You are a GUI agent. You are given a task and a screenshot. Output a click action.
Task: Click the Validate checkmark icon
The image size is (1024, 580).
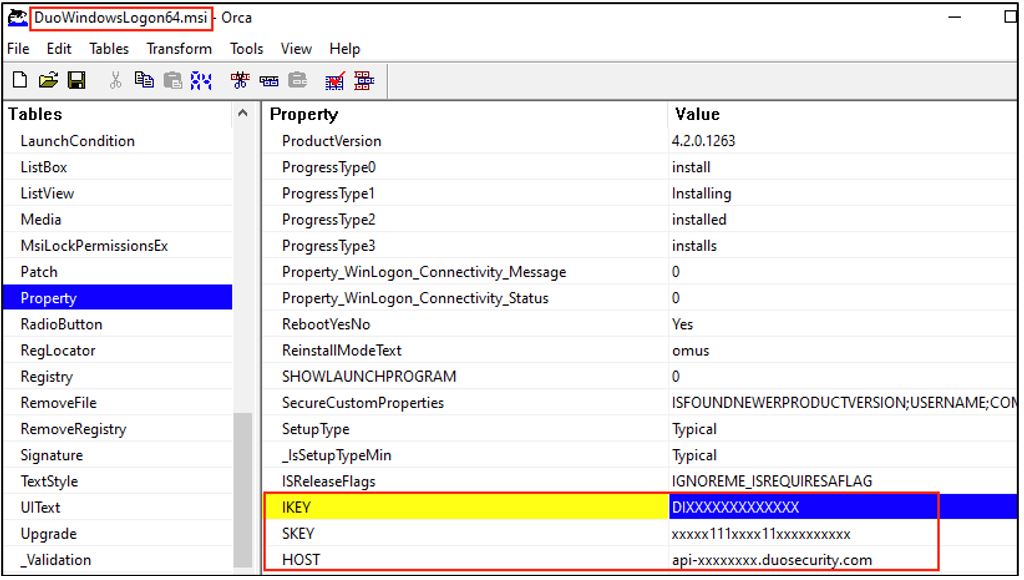(x=335, y=80)
